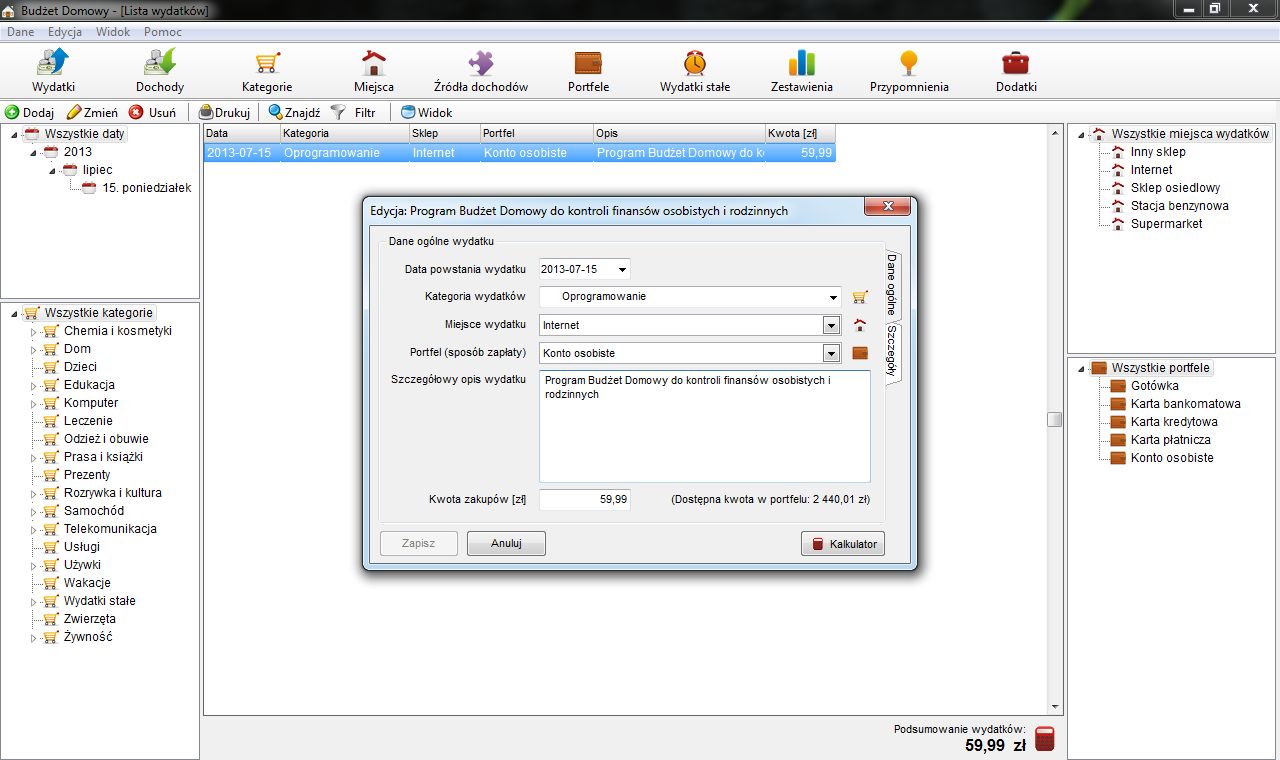
Task: Open the Miejsca house icon
Action: point(373,62)
